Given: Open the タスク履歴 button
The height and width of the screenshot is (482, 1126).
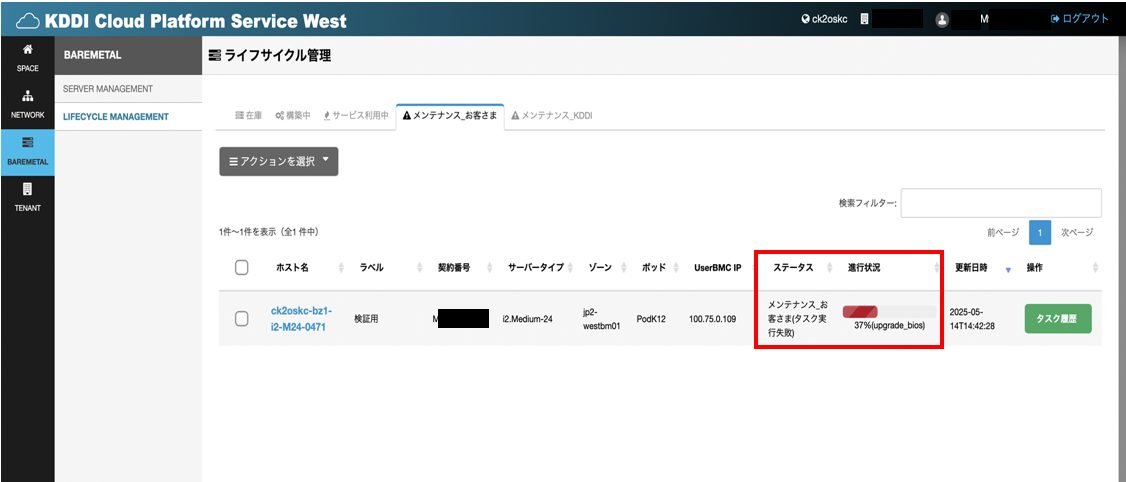Looking at the screenshot, I should coord(1058,319).
